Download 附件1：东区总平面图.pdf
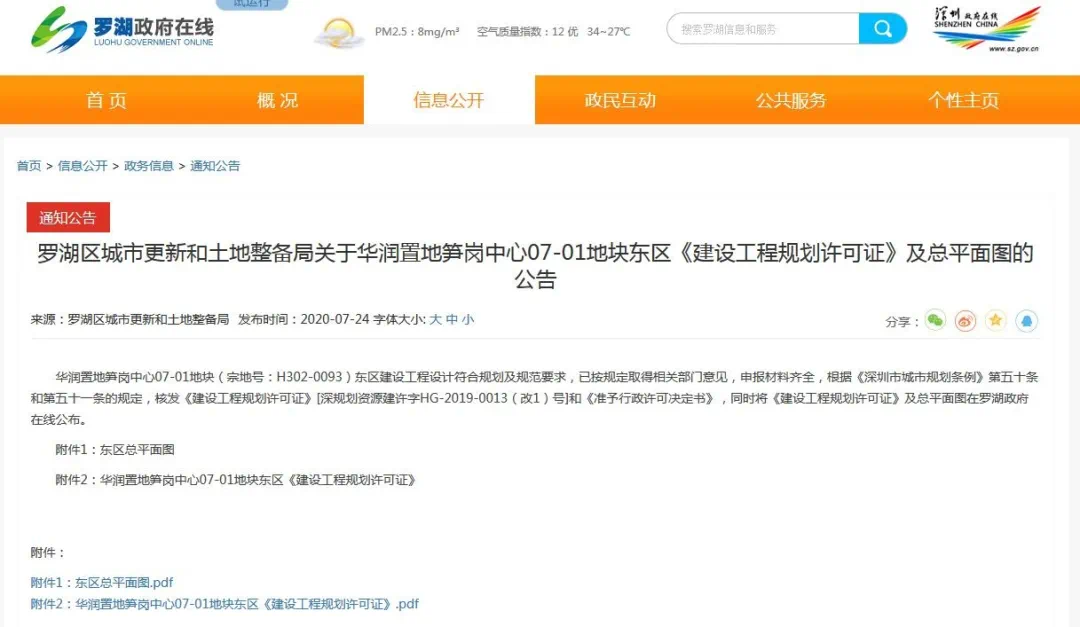Image resolution: width=1080 pixels, height=627 pixels. point(102,583)
